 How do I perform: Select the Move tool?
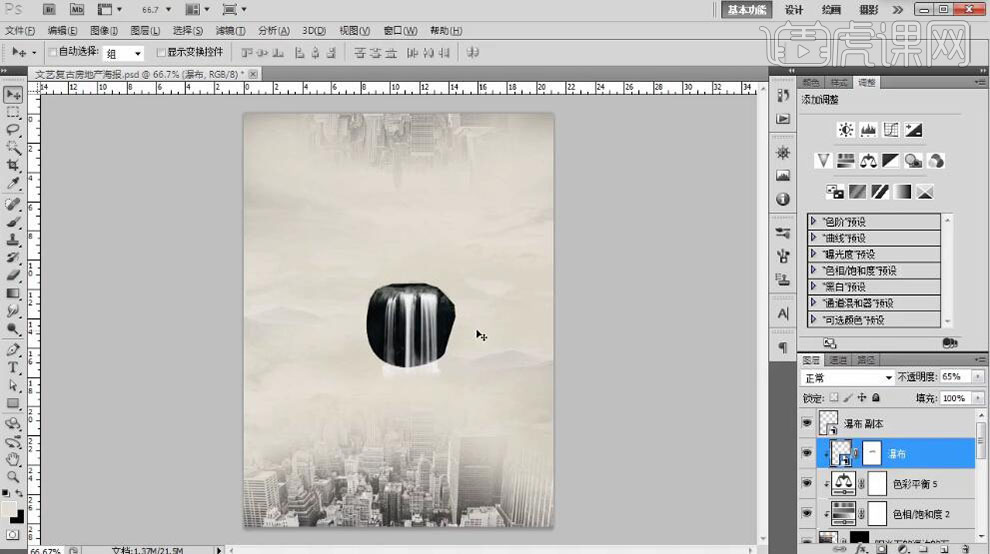13,95
